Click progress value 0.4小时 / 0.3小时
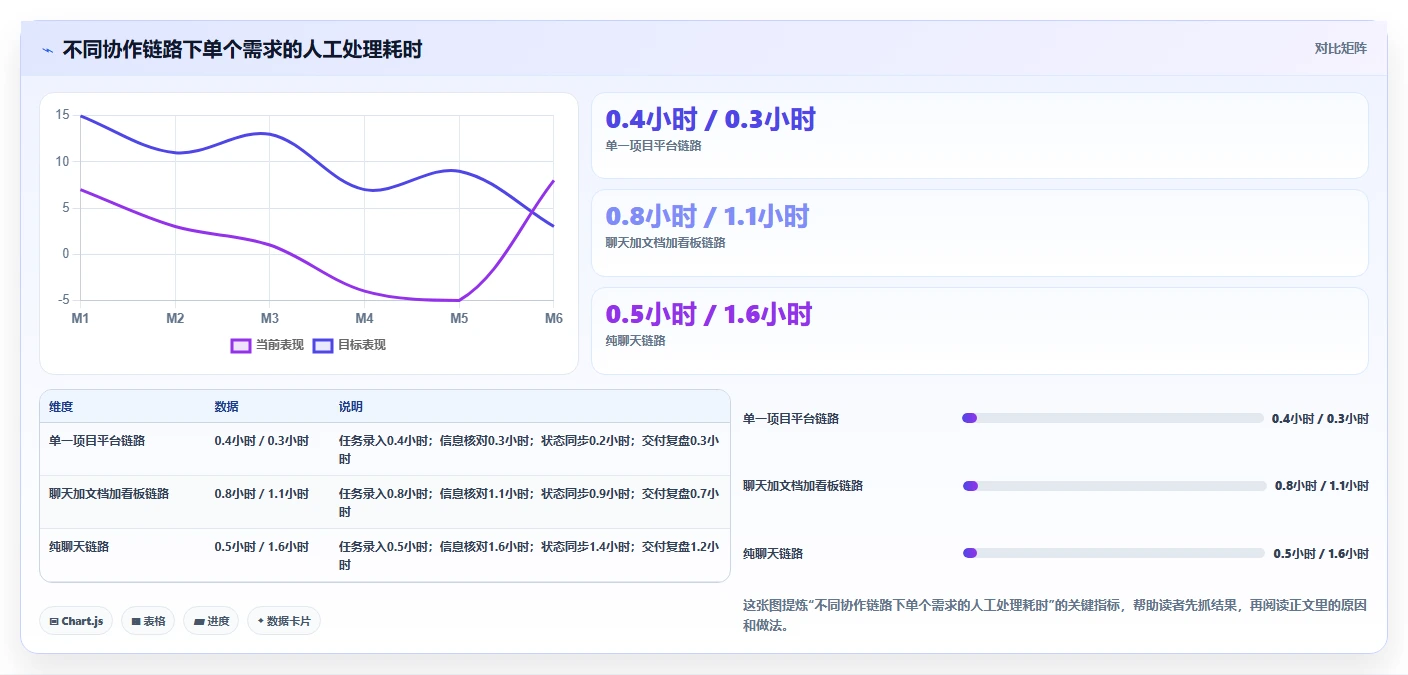1408x675 pixels. [x=1320, y=419]
